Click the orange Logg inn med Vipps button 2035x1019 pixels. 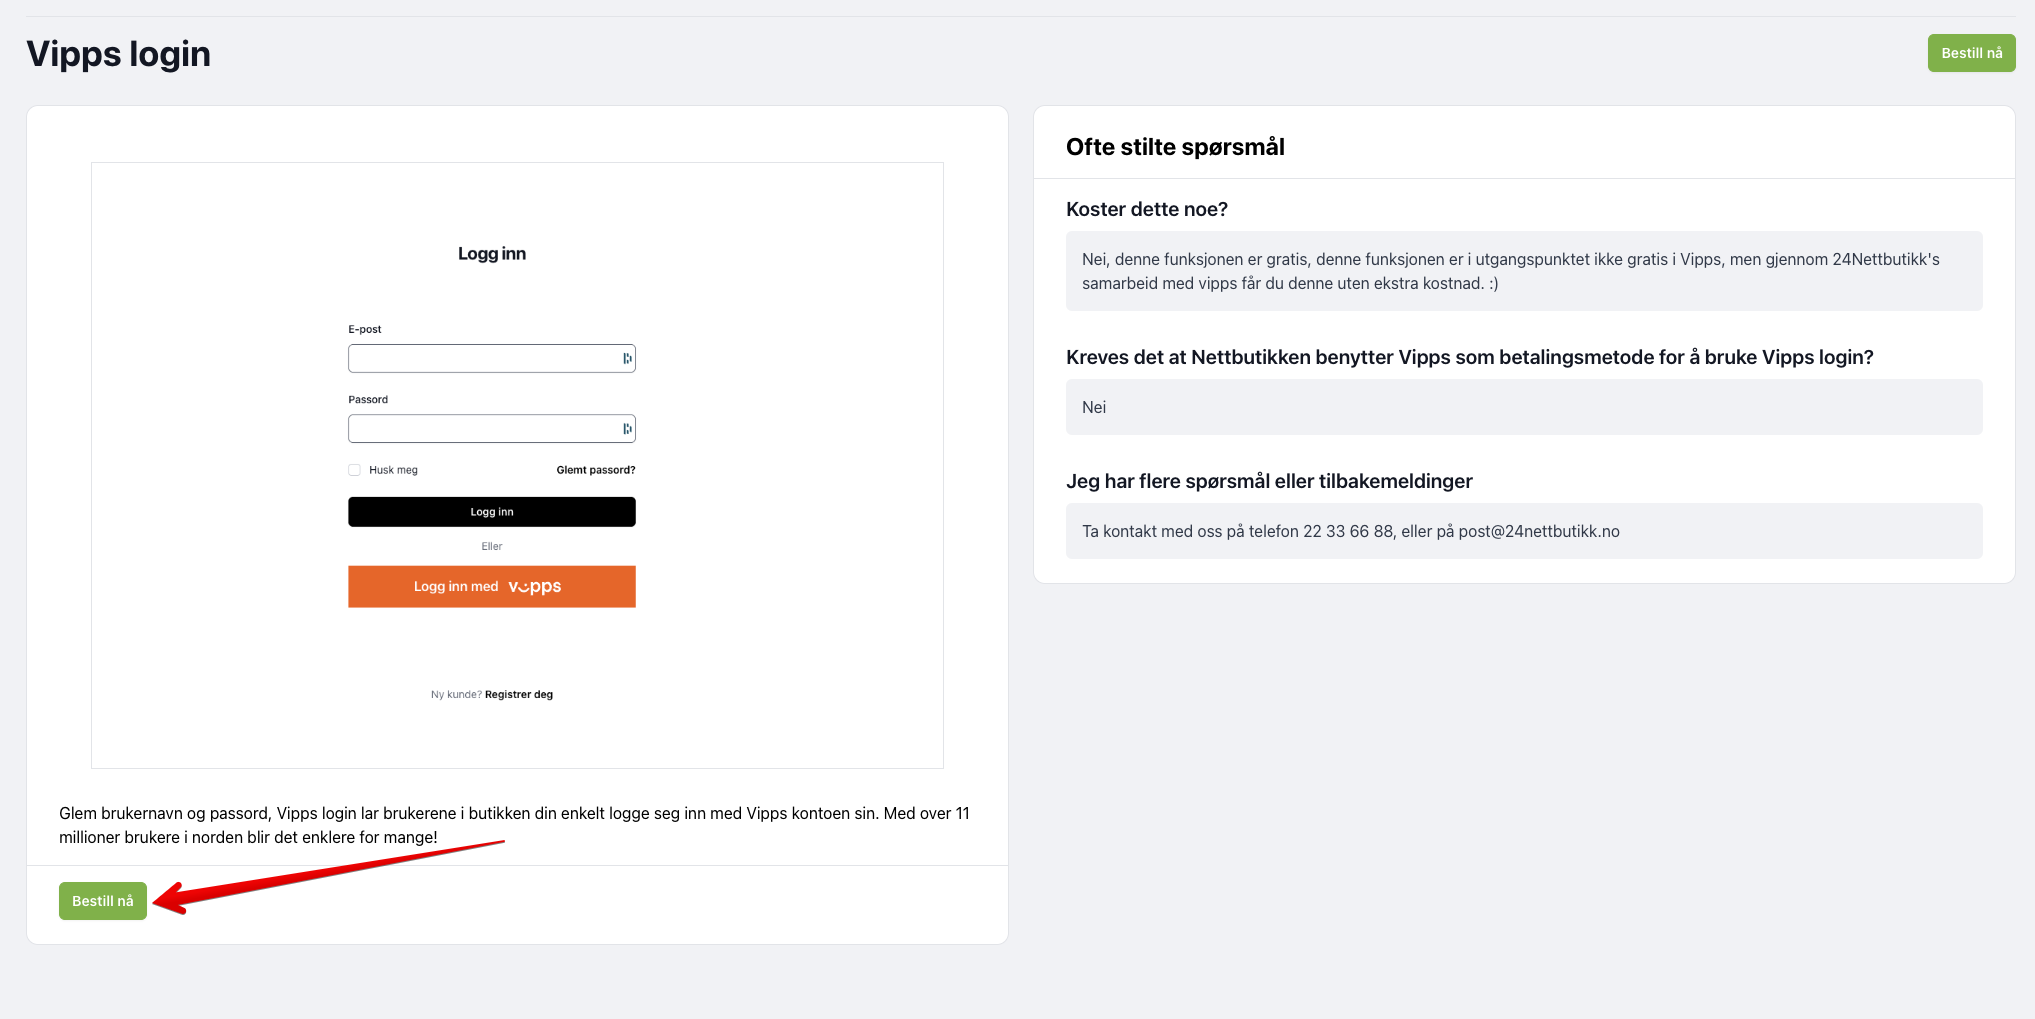pos(492,587)
